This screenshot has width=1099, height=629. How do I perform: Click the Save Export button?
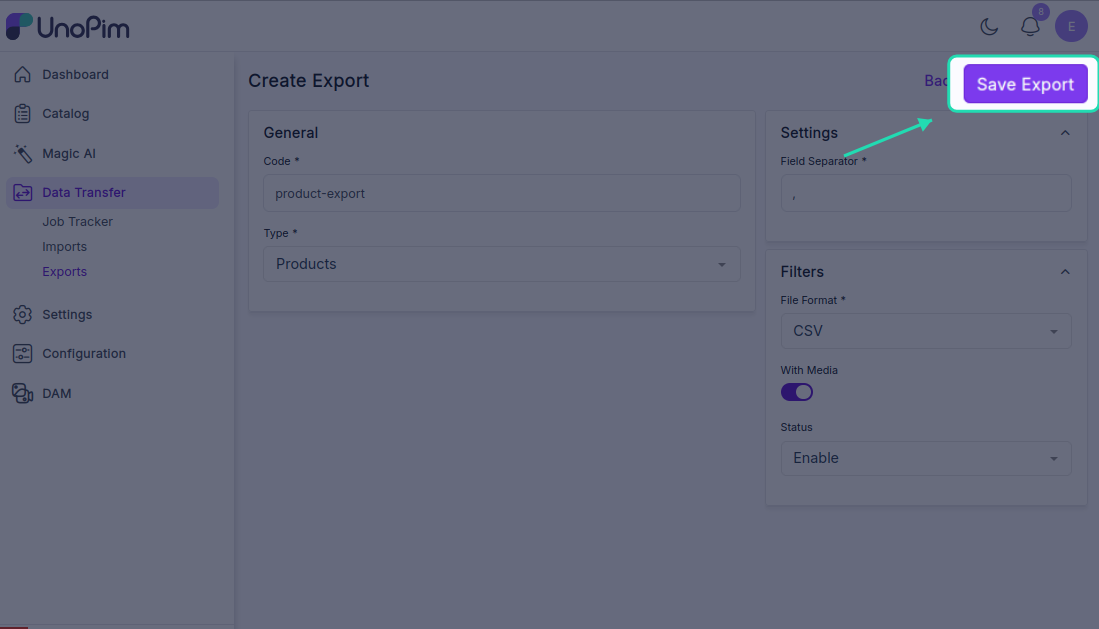pos(1025,84)
